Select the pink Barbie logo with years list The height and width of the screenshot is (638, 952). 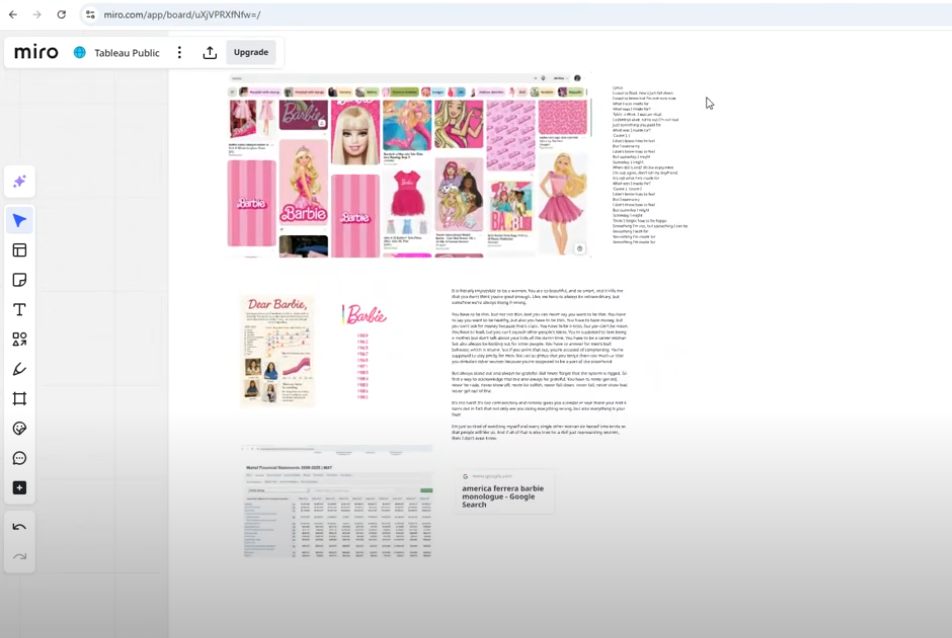364,351
